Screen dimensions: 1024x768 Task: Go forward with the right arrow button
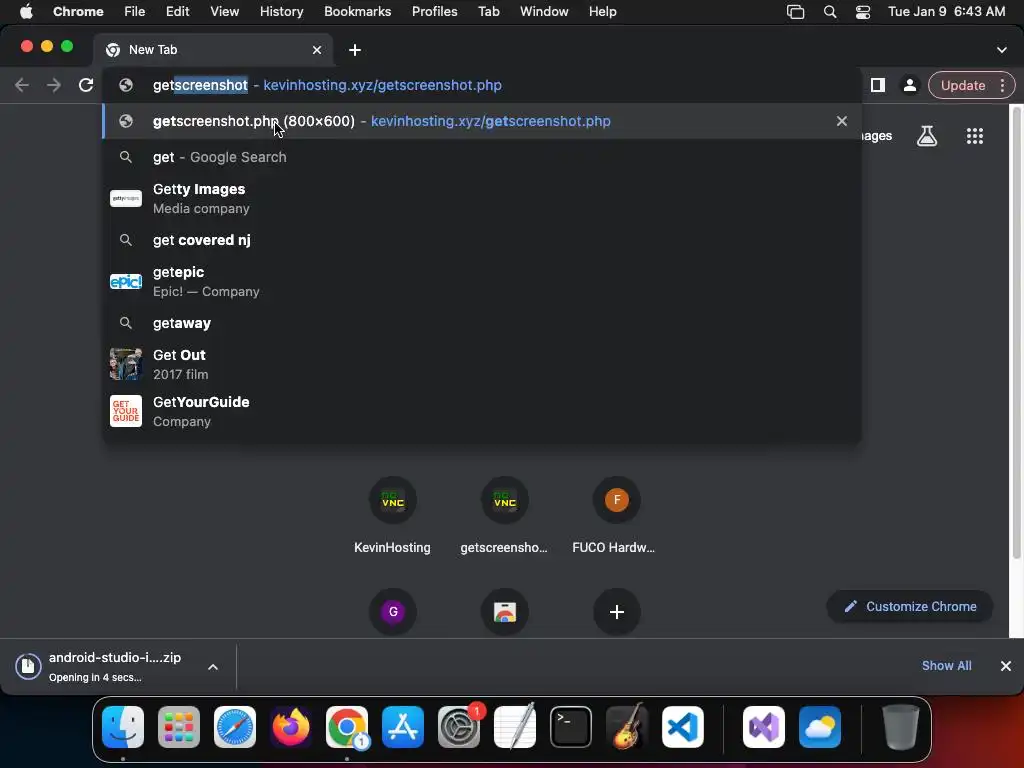54,85
